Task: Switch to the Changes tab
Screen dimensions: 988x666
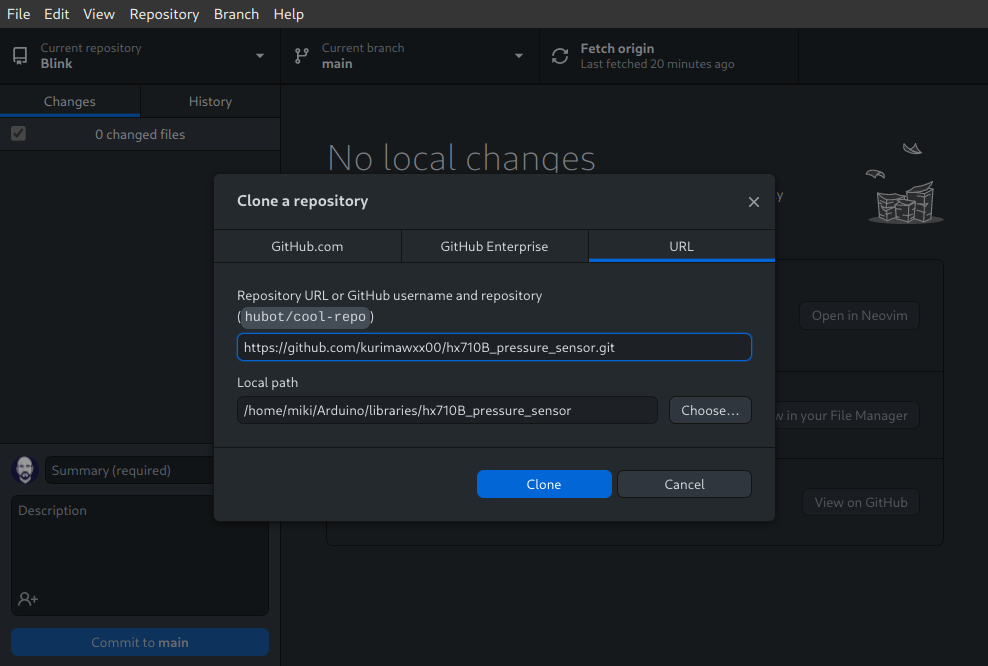Action: tap(70, 101)
